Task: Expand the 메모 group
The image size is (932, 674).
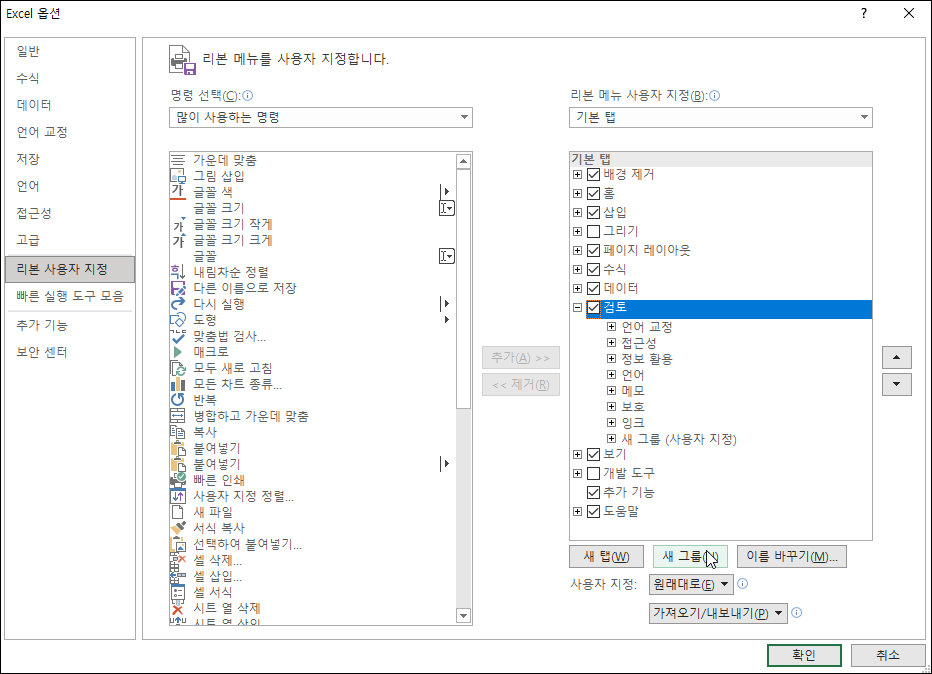Action: pyautogui.click(x=611, y=390)
